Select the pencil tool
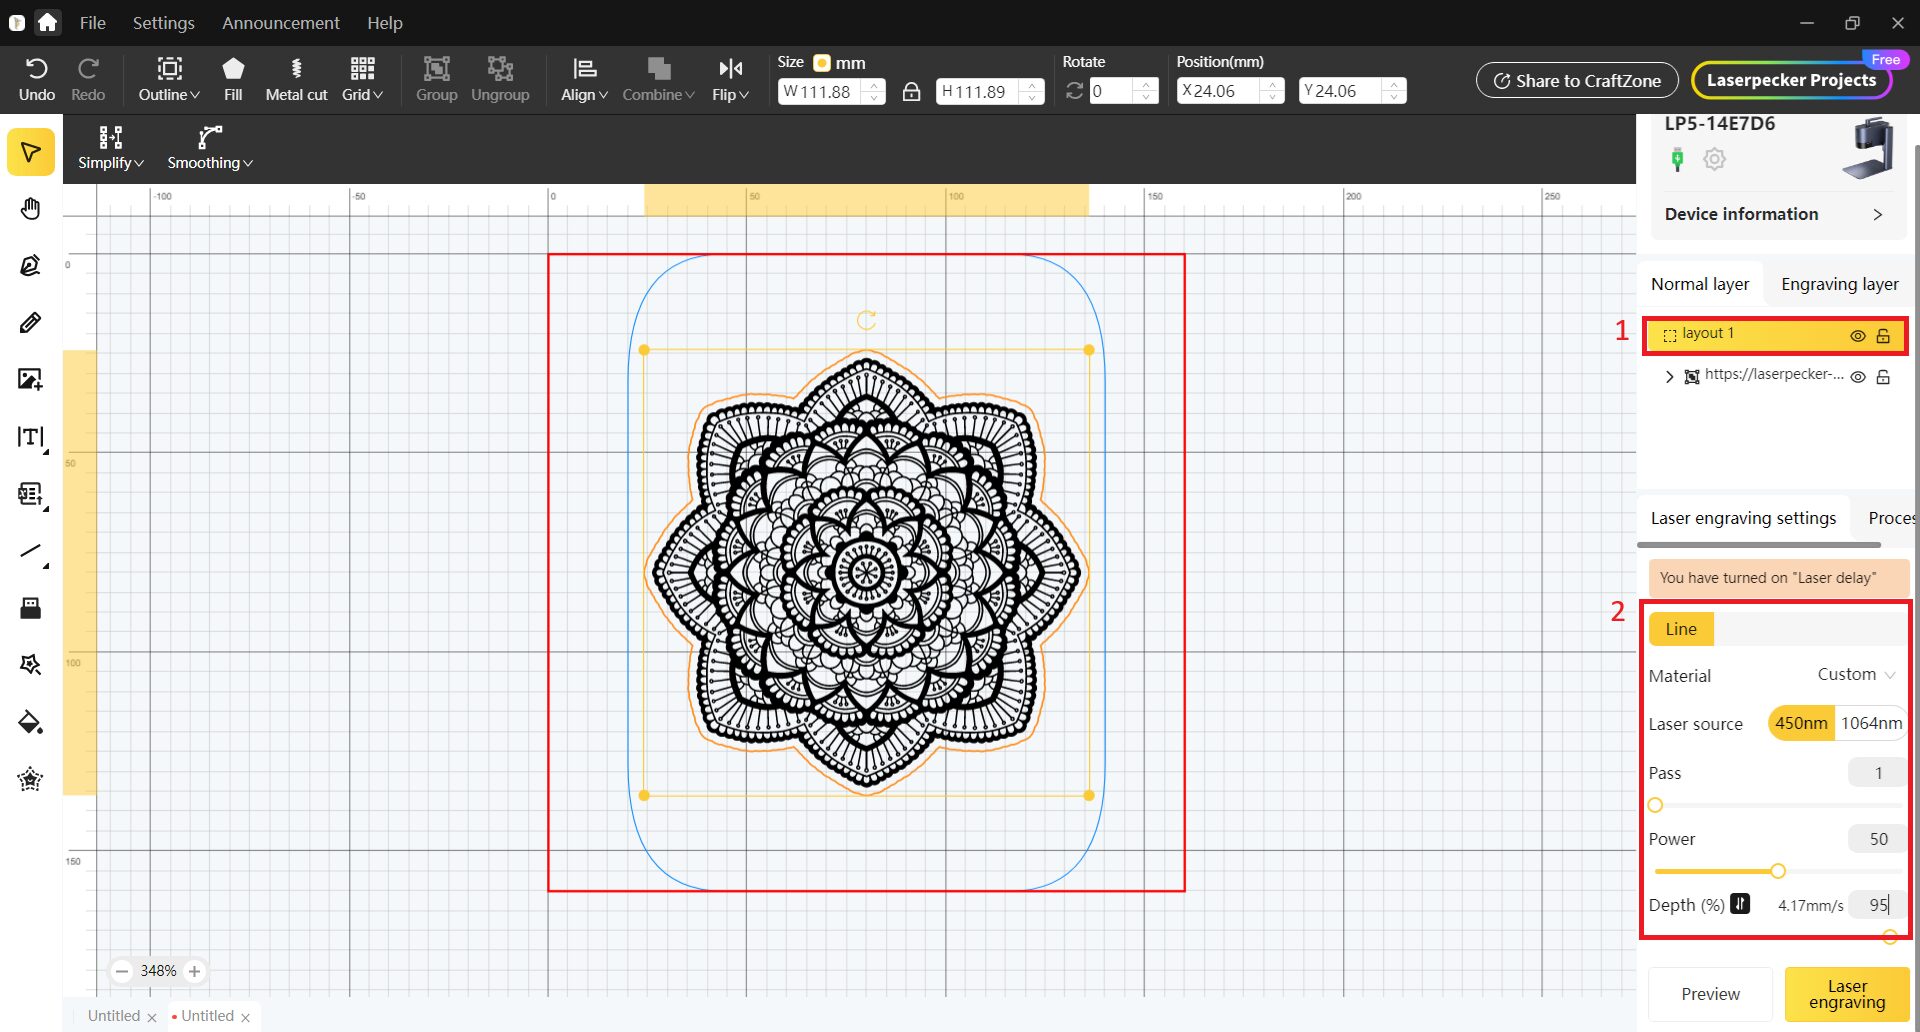1920x1032 pixels. 31,322
